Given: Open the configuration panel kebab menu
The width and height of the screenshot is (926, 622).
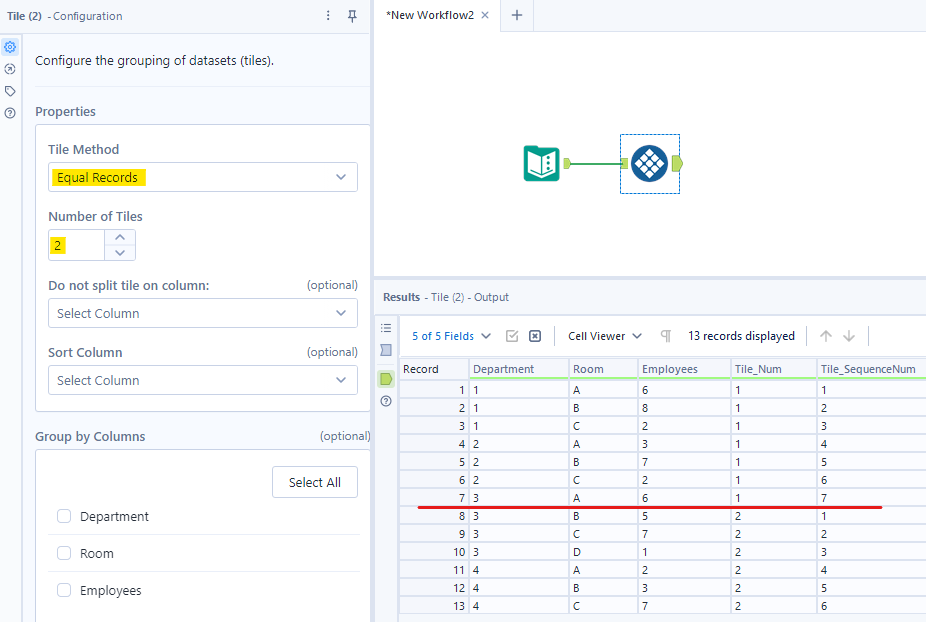Looking at the screenshot, I should coord(328,16).
